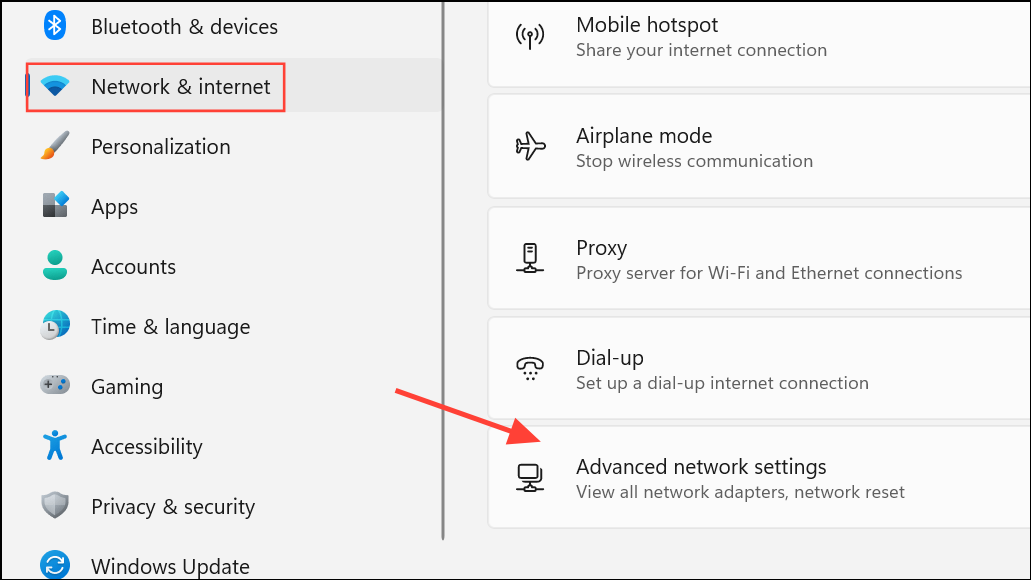Switch to Time & language settings
Image resolution: width=1031 pixels, height=580 pixels.
point(170,326)
